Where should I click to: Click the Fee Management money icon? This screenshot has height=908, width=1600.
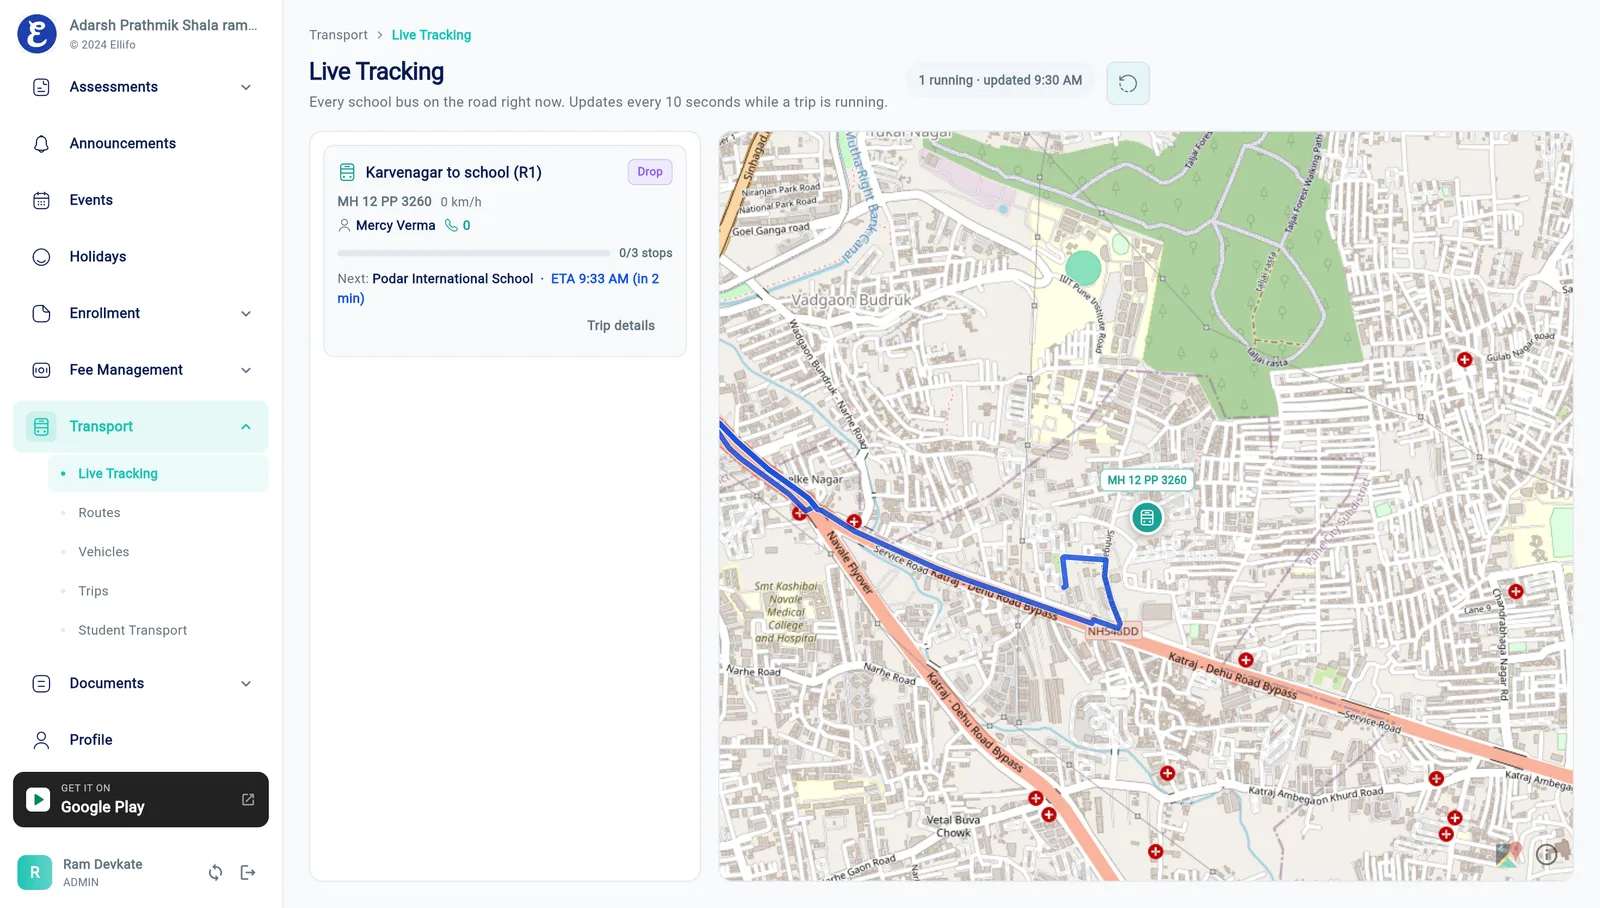[x=41, y=370]
